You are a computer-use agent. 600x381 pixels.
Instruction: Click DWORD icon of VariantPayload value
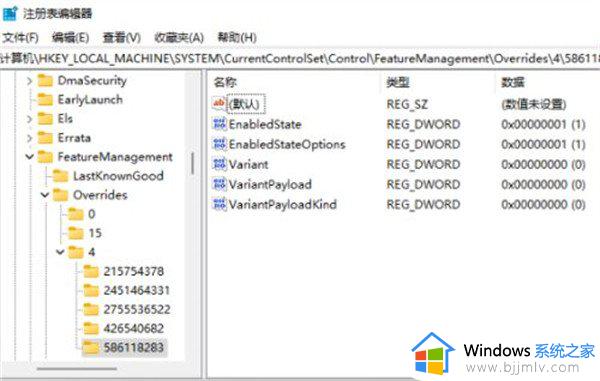[219, 184]
